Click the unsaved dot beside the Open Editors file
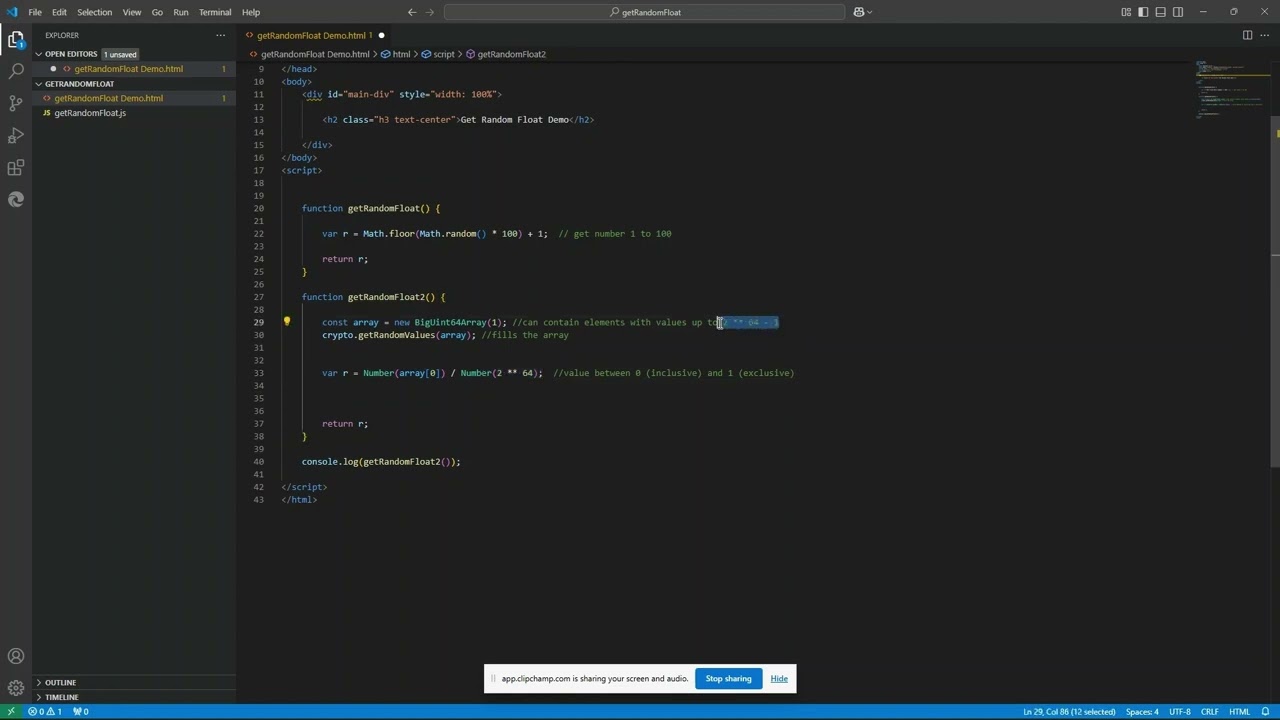The height and width of the screenshot is (720, 1280). [x=54, y=69]
